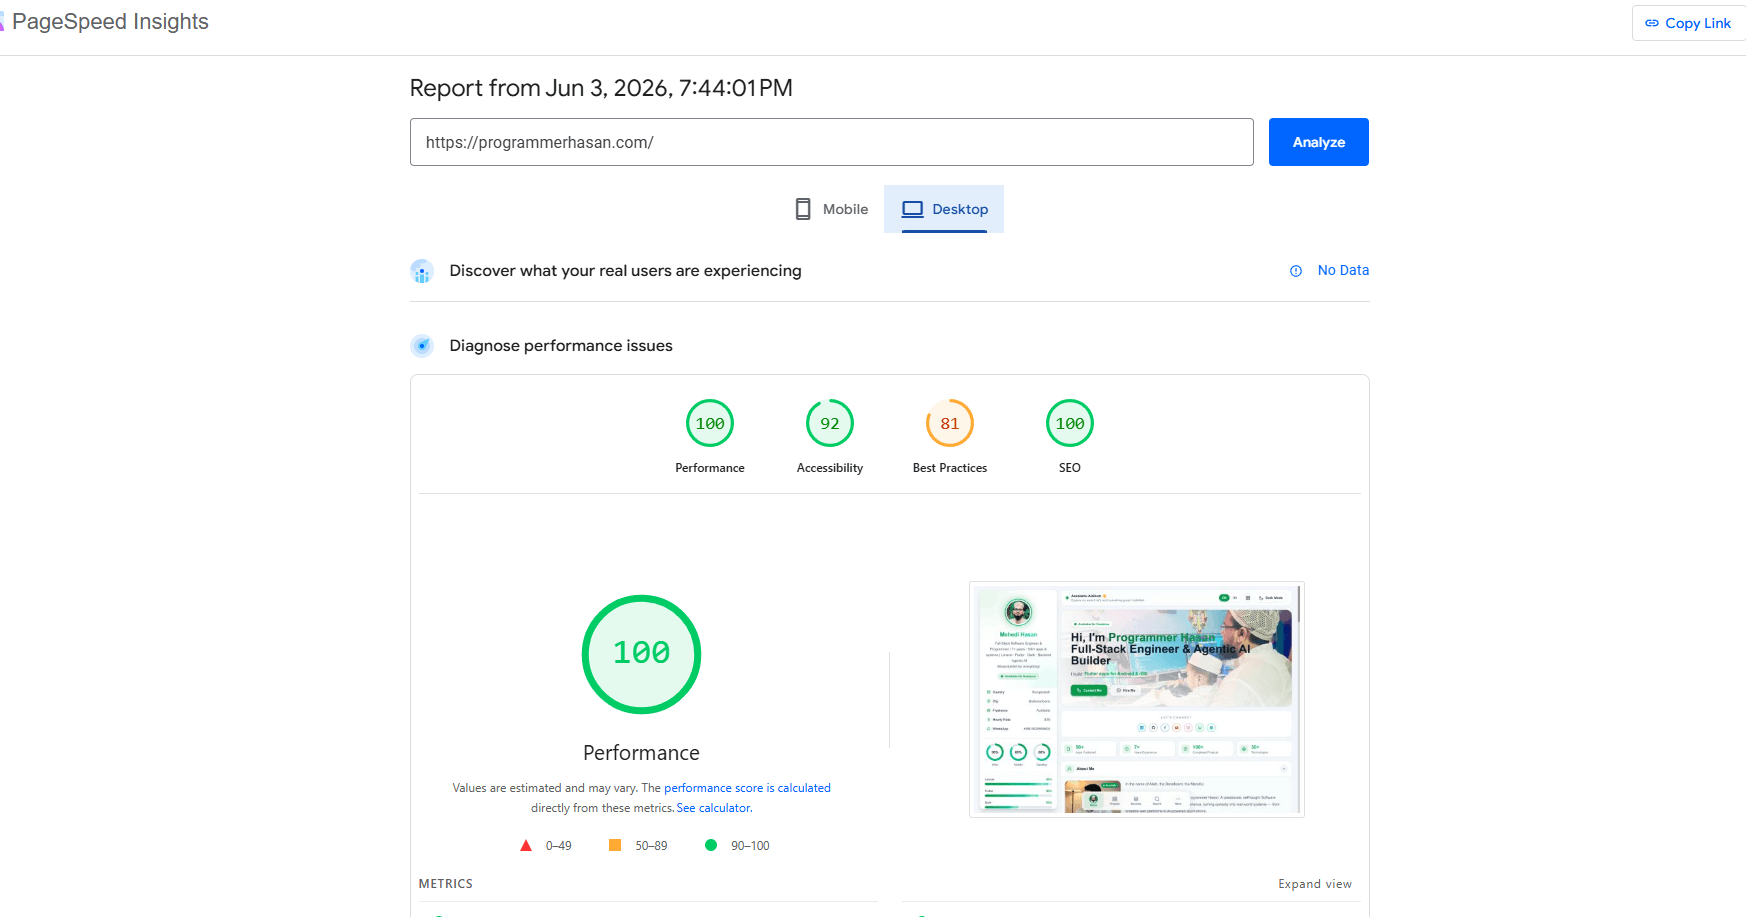
Task: Click the SEO label
Action: pyautogui.click(x=1070, y=468)
